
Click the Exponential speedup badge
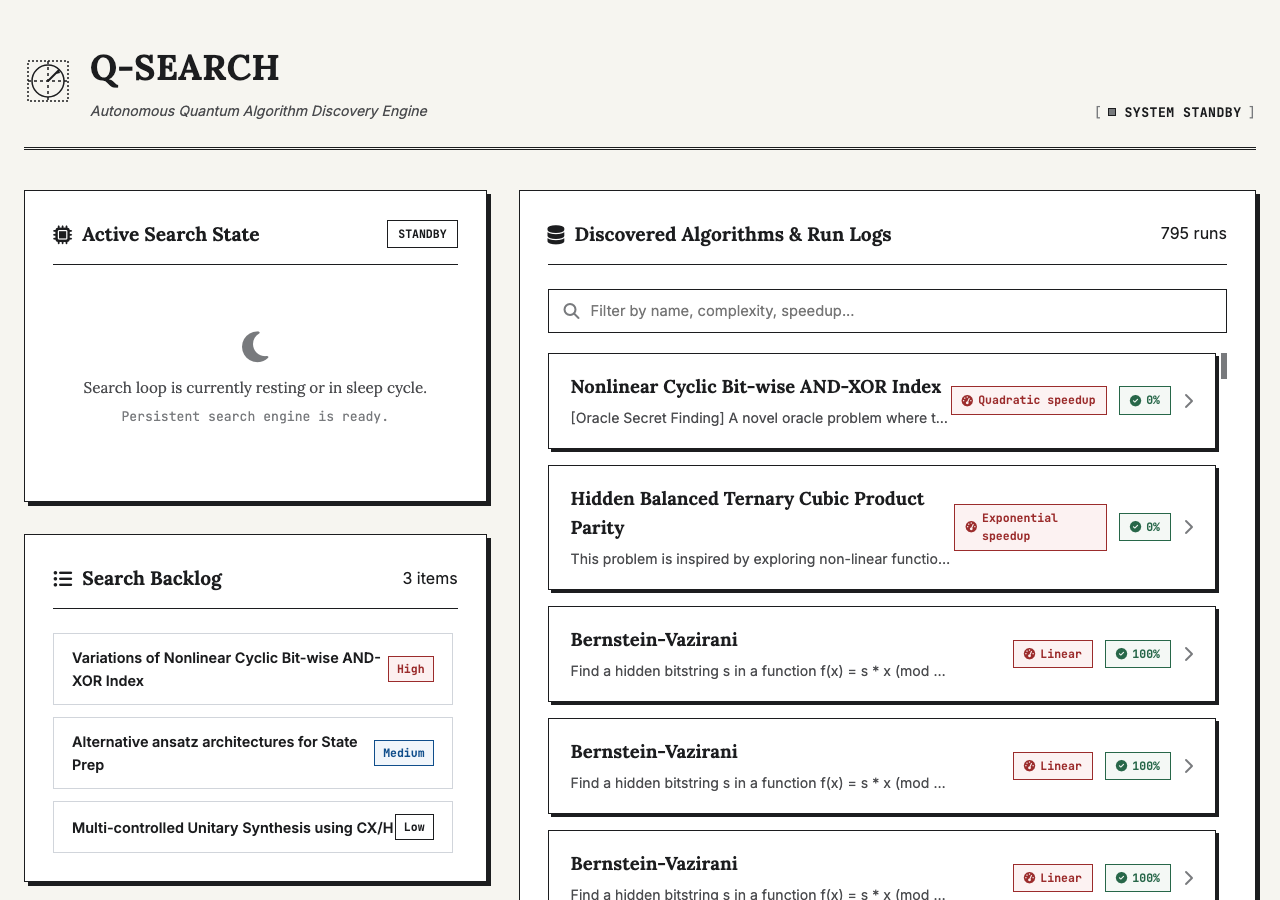(1030, 527)
